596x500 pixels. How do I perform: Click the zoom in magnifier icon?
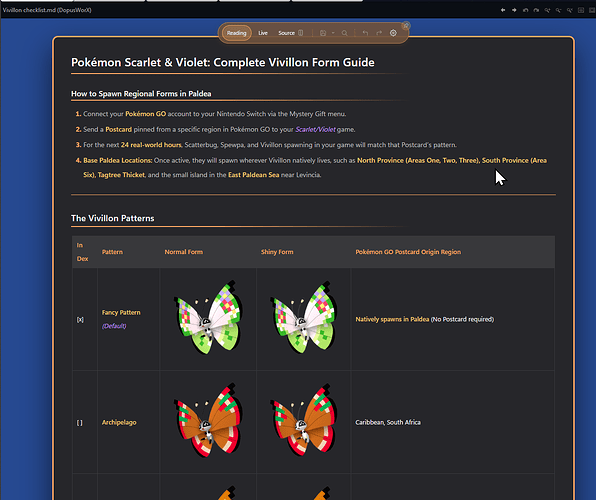(x=547, y=10)
